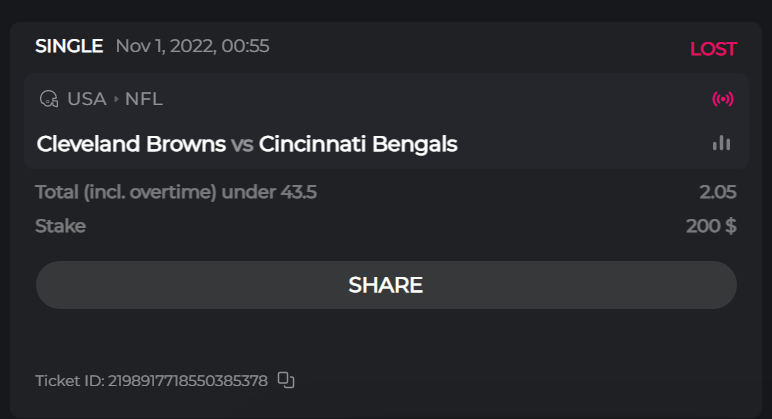
Task: Click the live broadcast signal icon
Action: point(722,99)
